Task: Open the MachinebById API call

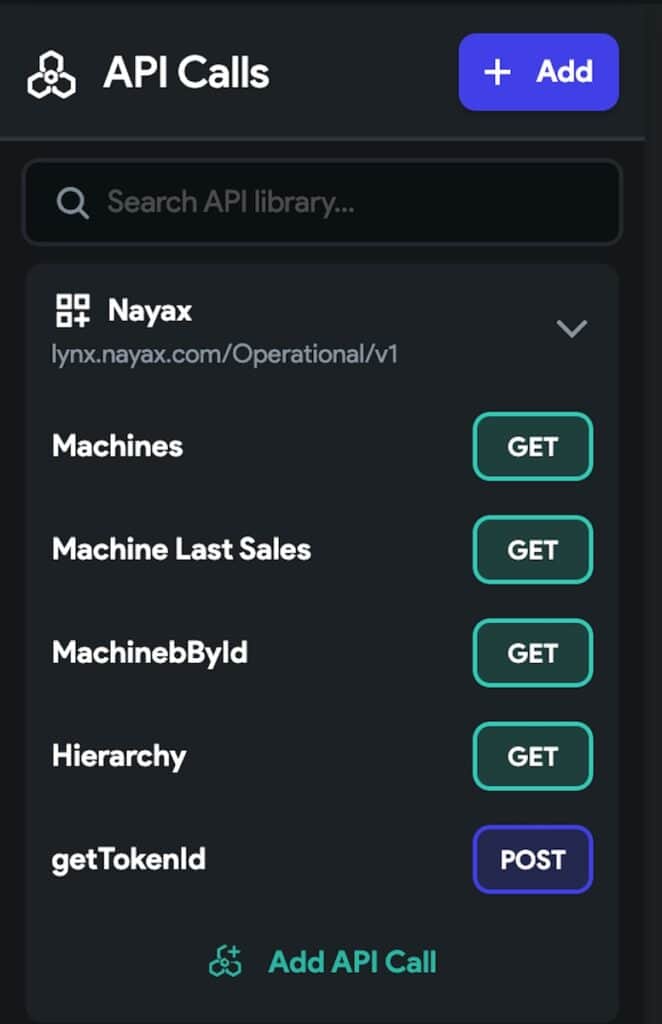Action: (150, 653)
